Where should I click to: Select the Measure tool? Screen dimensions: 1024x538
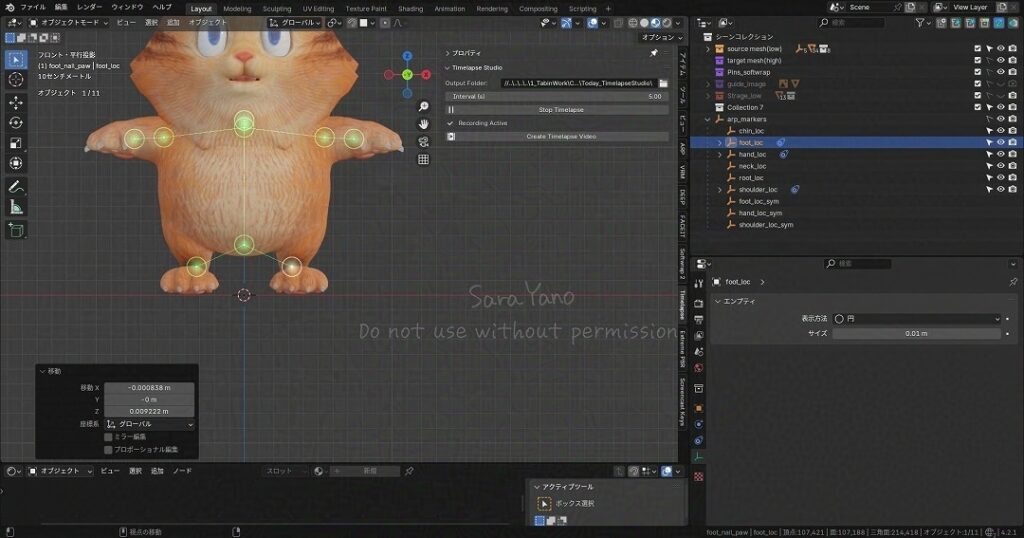tap(16, 207)
